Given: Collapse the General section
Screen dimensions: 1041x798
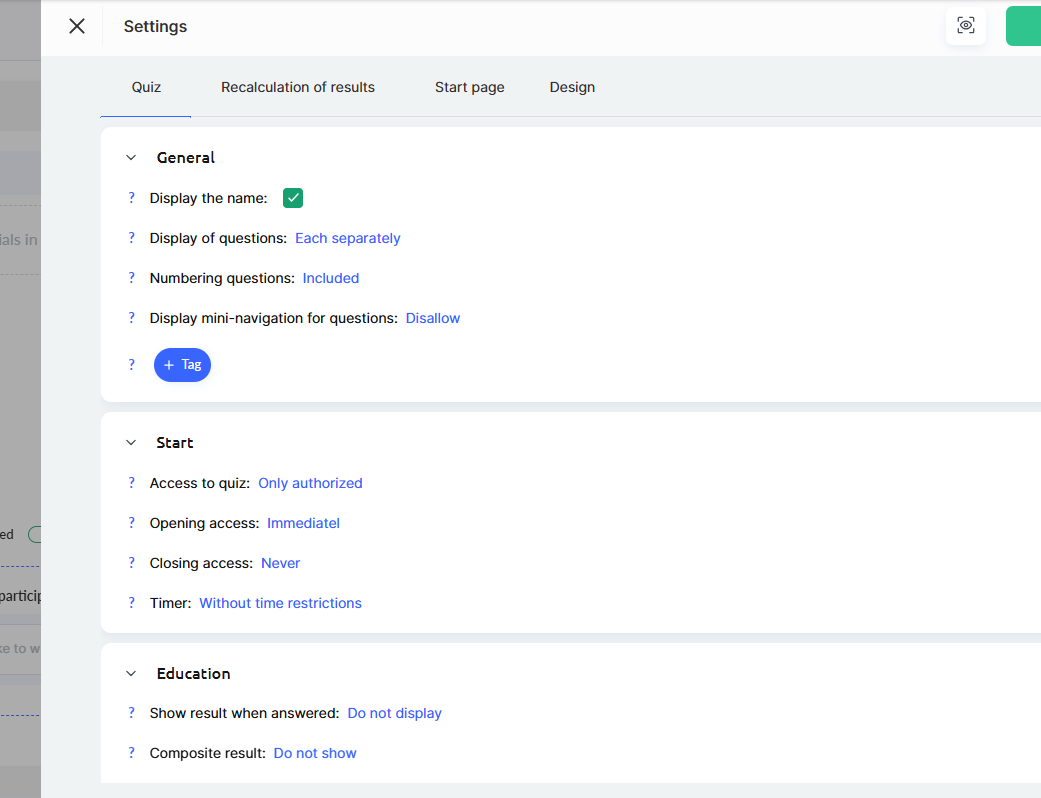Looking at the screenshot, I should click(131, 158).
